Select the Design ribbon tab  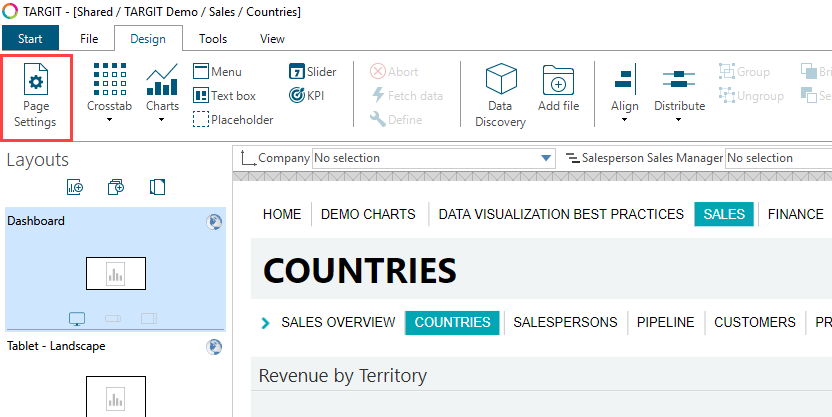[148, 39]
